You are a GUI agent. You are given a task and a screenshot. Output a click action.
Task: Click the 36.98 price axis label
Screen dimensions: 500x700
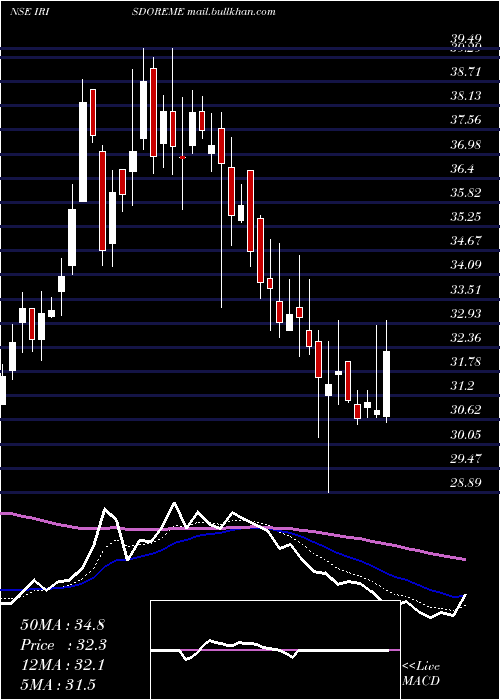[x=466, y=144]
